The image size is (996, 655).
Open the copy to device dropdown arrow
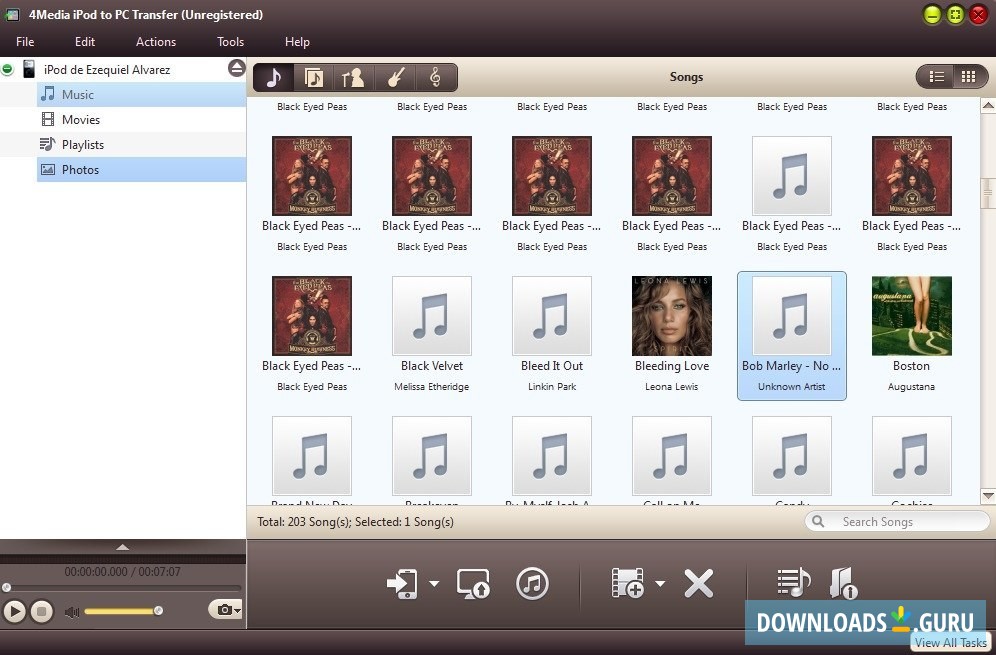[x=434, y=583]
